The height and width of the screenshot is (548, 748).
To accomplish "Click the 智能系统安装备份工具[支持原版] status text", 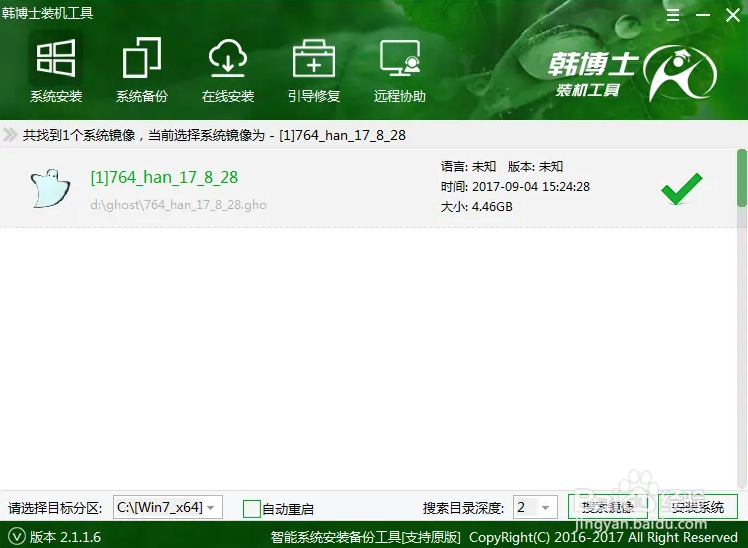I will pos(365,538).
